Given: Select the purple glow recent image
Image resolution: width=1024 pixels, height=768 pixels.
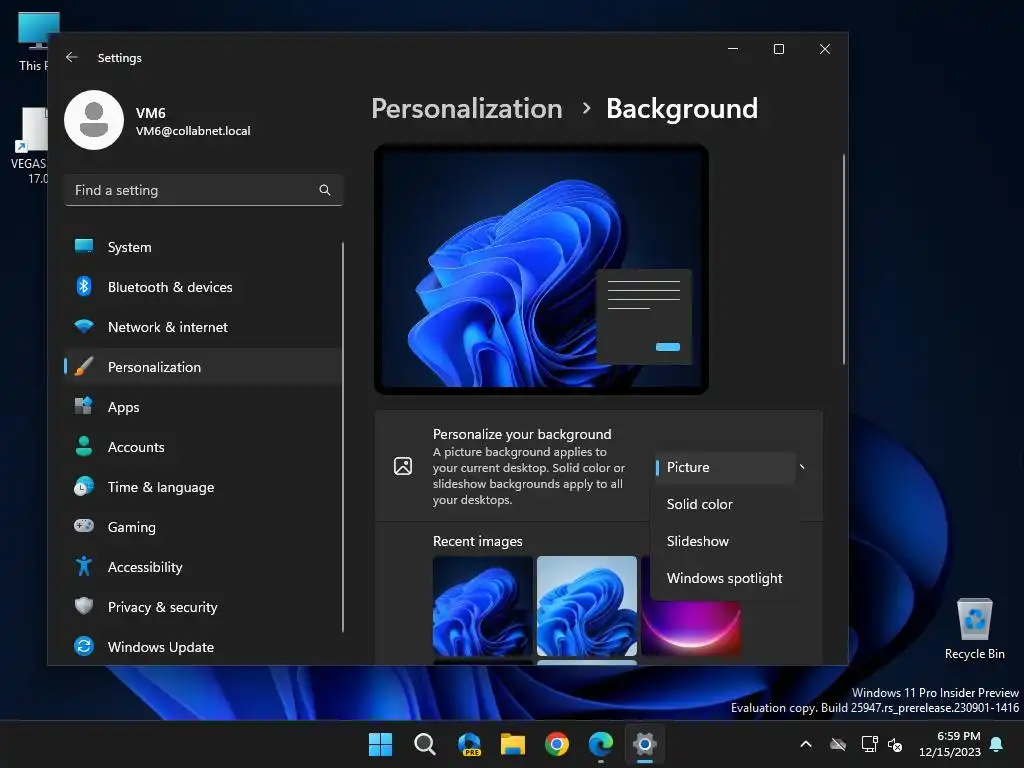Looking at the screenshot, I should pyautogui.click(x=691, y=628).
